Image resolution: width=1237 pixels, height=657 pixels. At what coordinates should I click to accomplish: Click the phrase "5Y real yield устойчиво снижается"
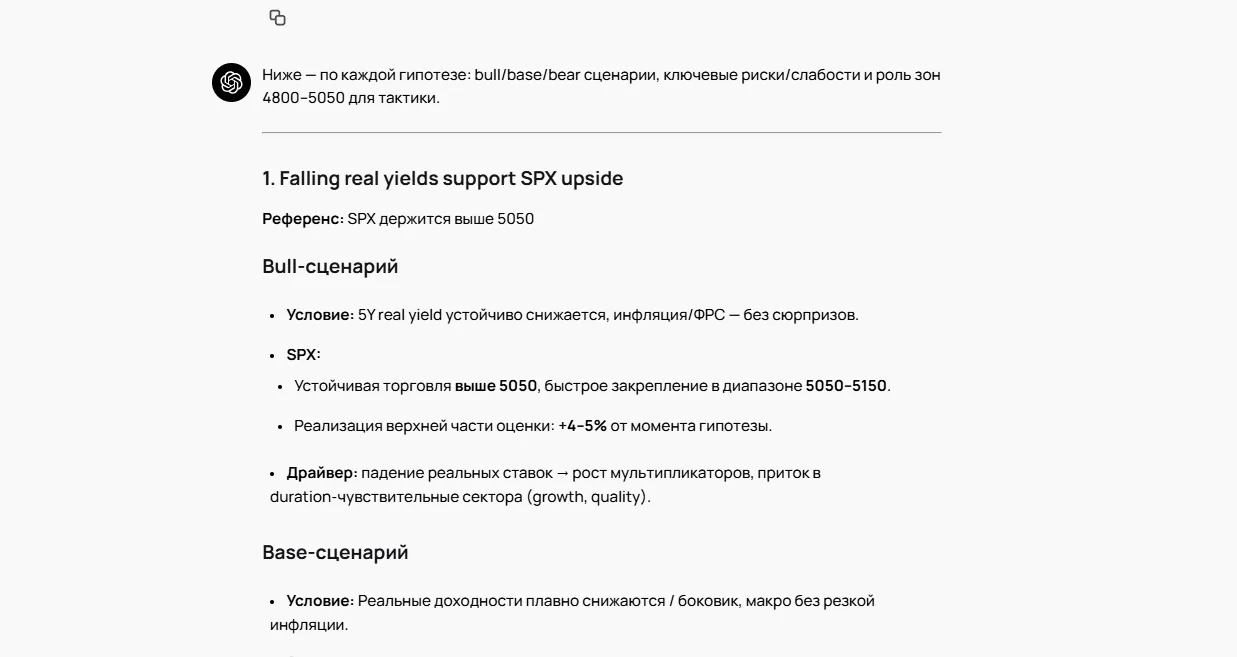click(x=482, y=314)
